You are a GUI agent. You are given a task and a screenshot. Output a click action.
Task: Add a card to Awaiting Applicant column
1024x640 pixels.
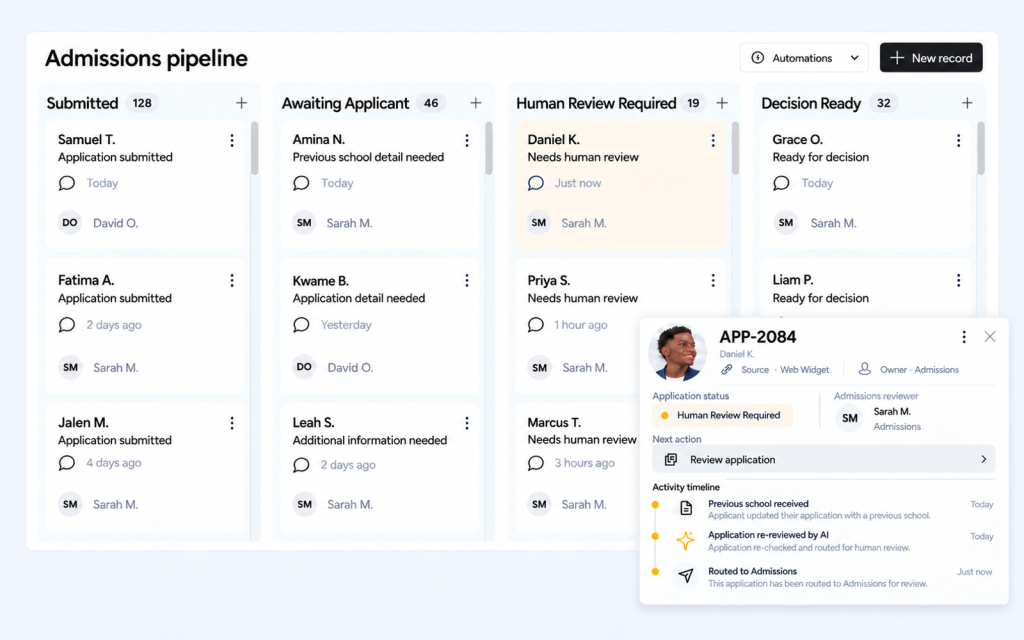(x=475, y=103)
